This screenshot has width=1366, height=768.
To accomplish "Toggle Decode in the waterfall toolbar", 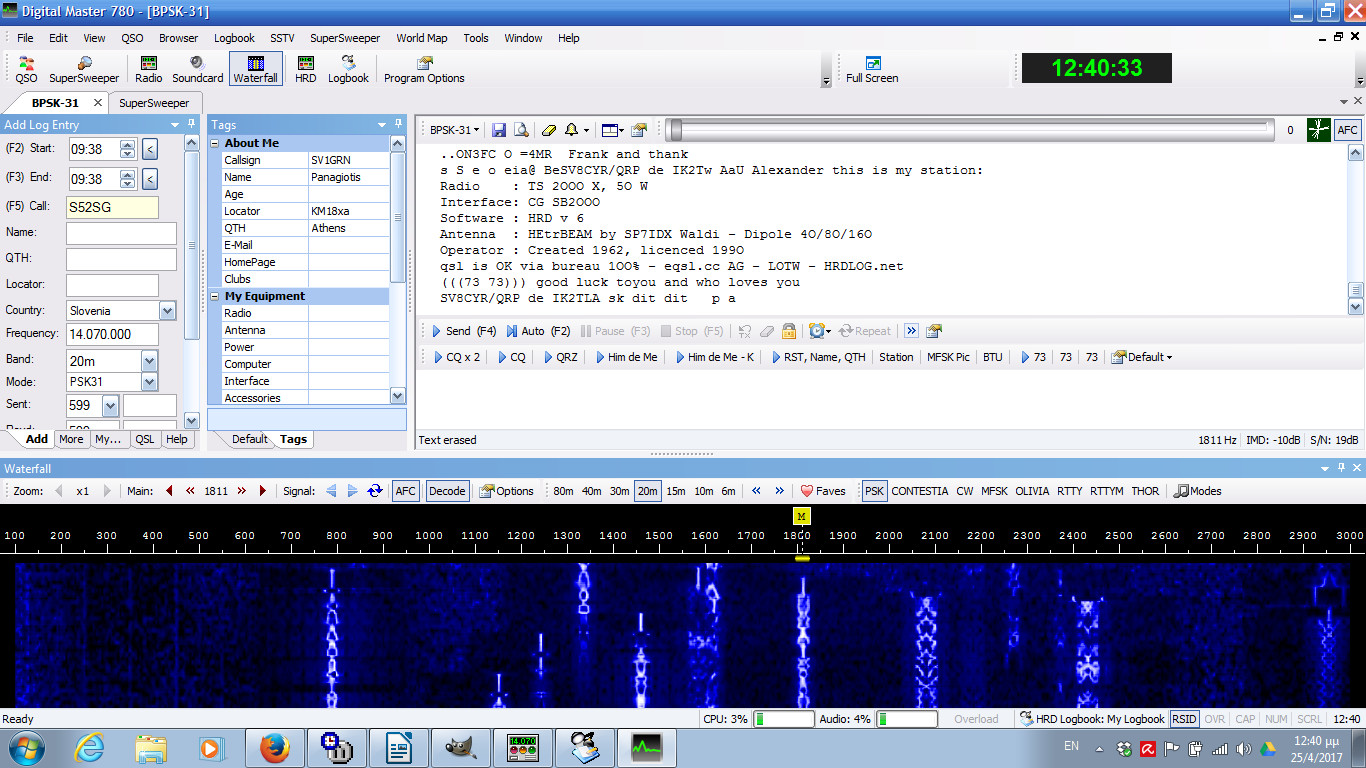I will [446, 491].
